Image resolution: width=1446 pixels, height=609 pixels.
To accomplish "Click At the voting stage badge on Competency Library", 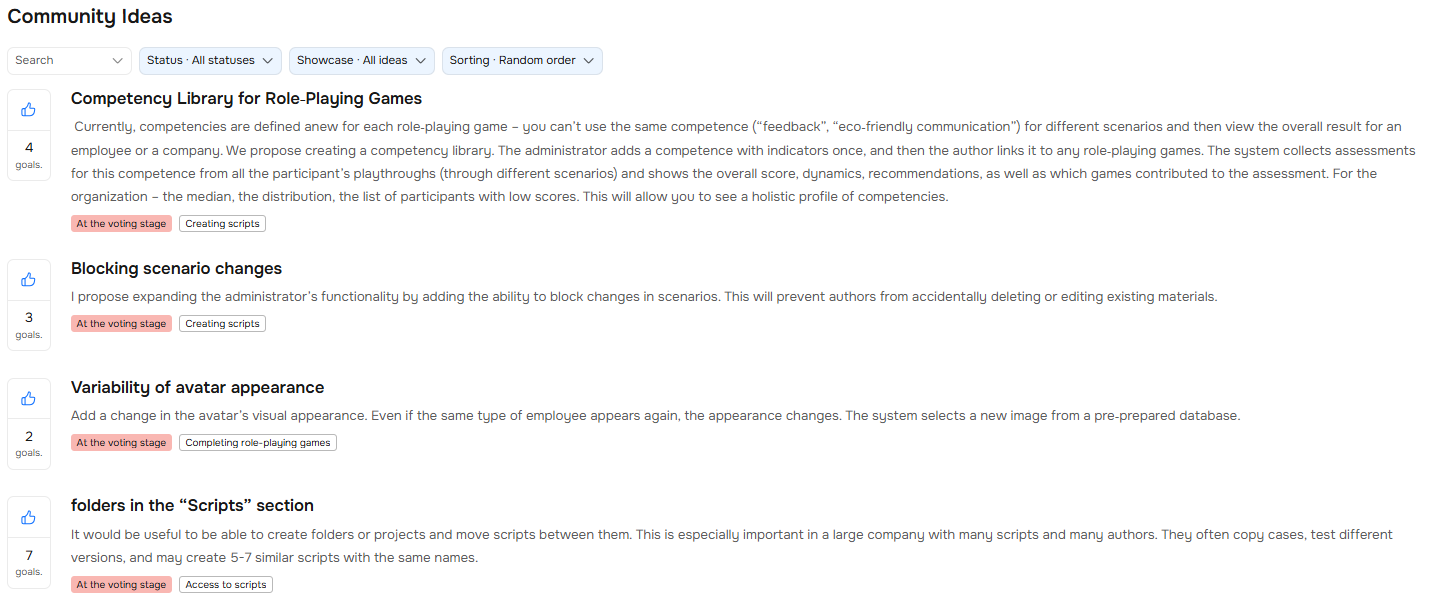I will pos(121,224).
